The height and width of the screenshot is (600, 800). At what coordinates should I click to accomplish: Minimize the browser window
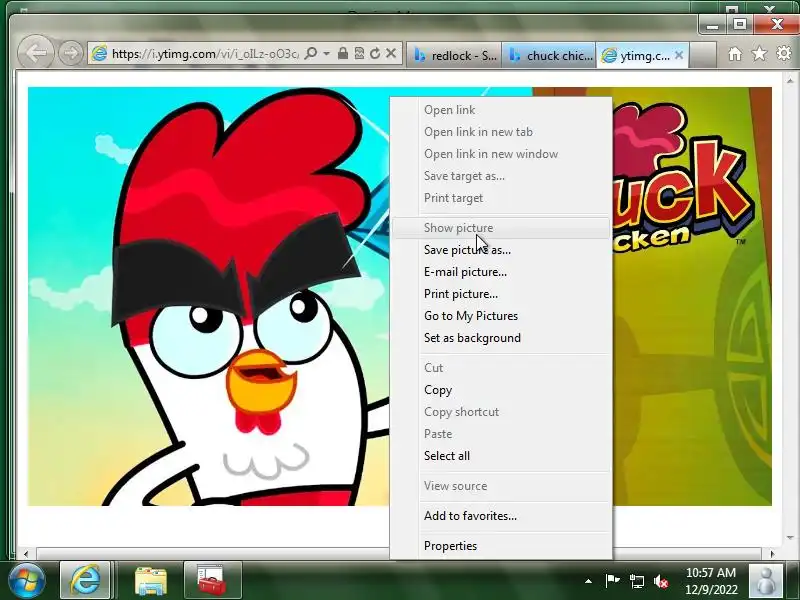(x=713, y=24)
